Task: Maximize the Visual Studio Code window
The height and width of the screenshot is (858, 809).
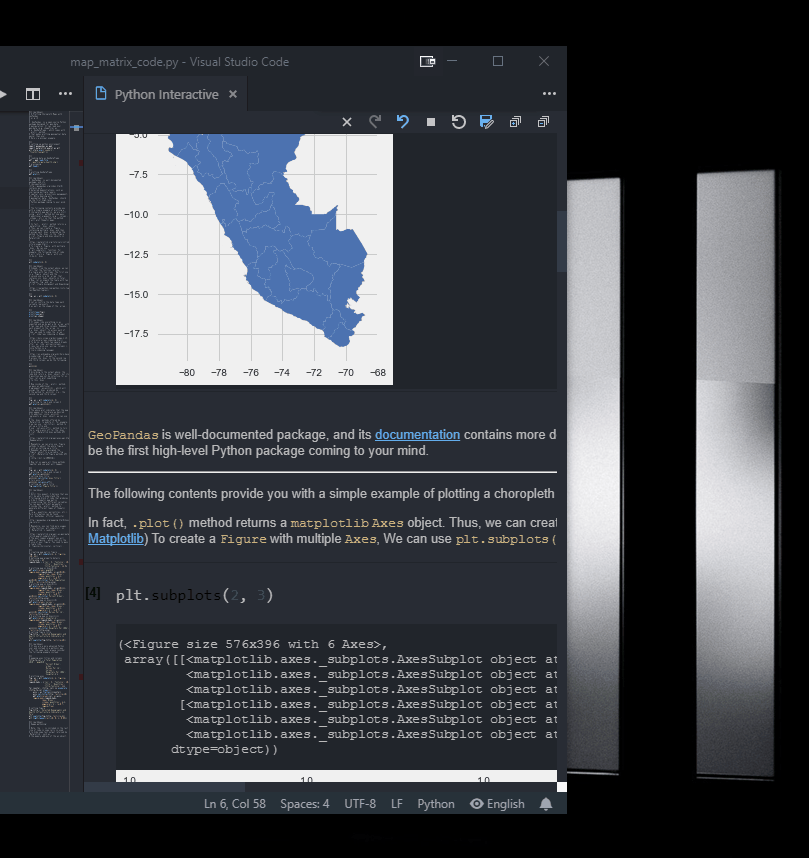Action: [498, 61]
